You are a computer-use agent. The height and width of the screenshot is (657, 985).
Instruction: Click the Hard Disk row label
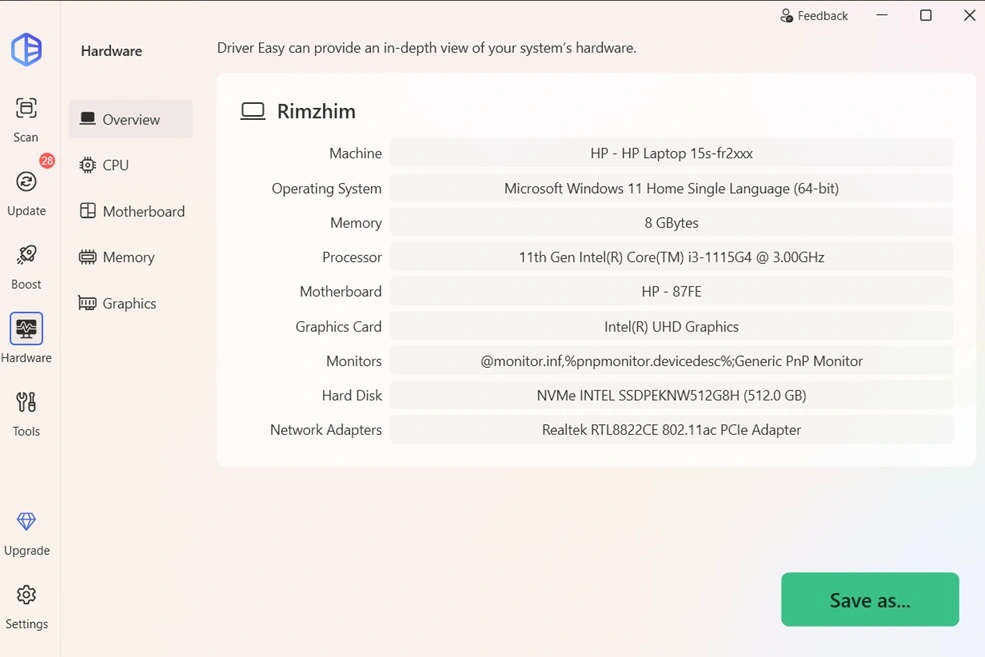352,395
